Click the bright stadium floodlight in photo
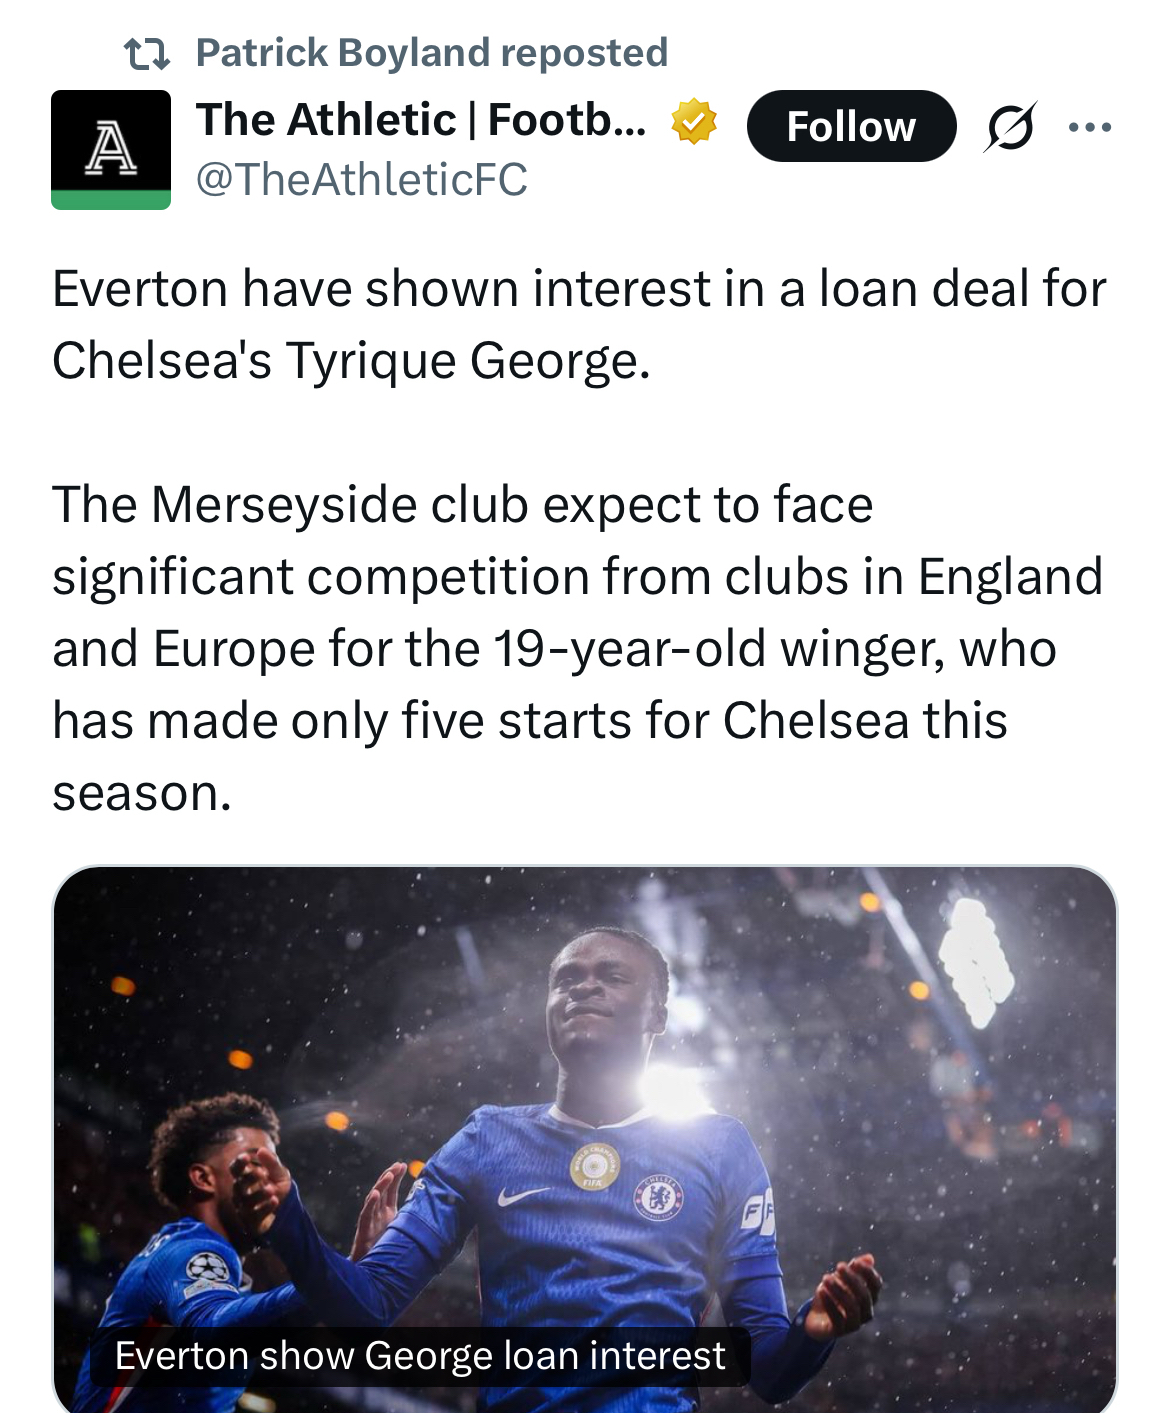The image size is (1170, 1413). point(975,960)
